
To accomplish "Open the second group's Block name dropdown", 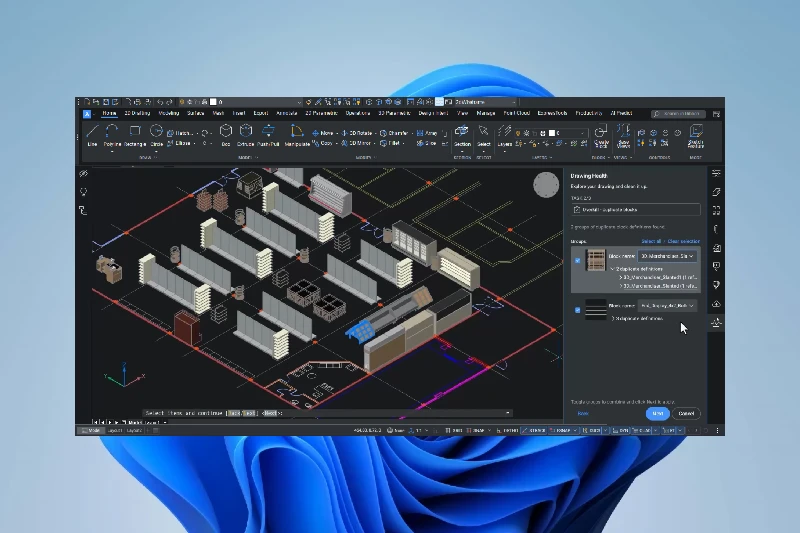I will pos(668,305).
